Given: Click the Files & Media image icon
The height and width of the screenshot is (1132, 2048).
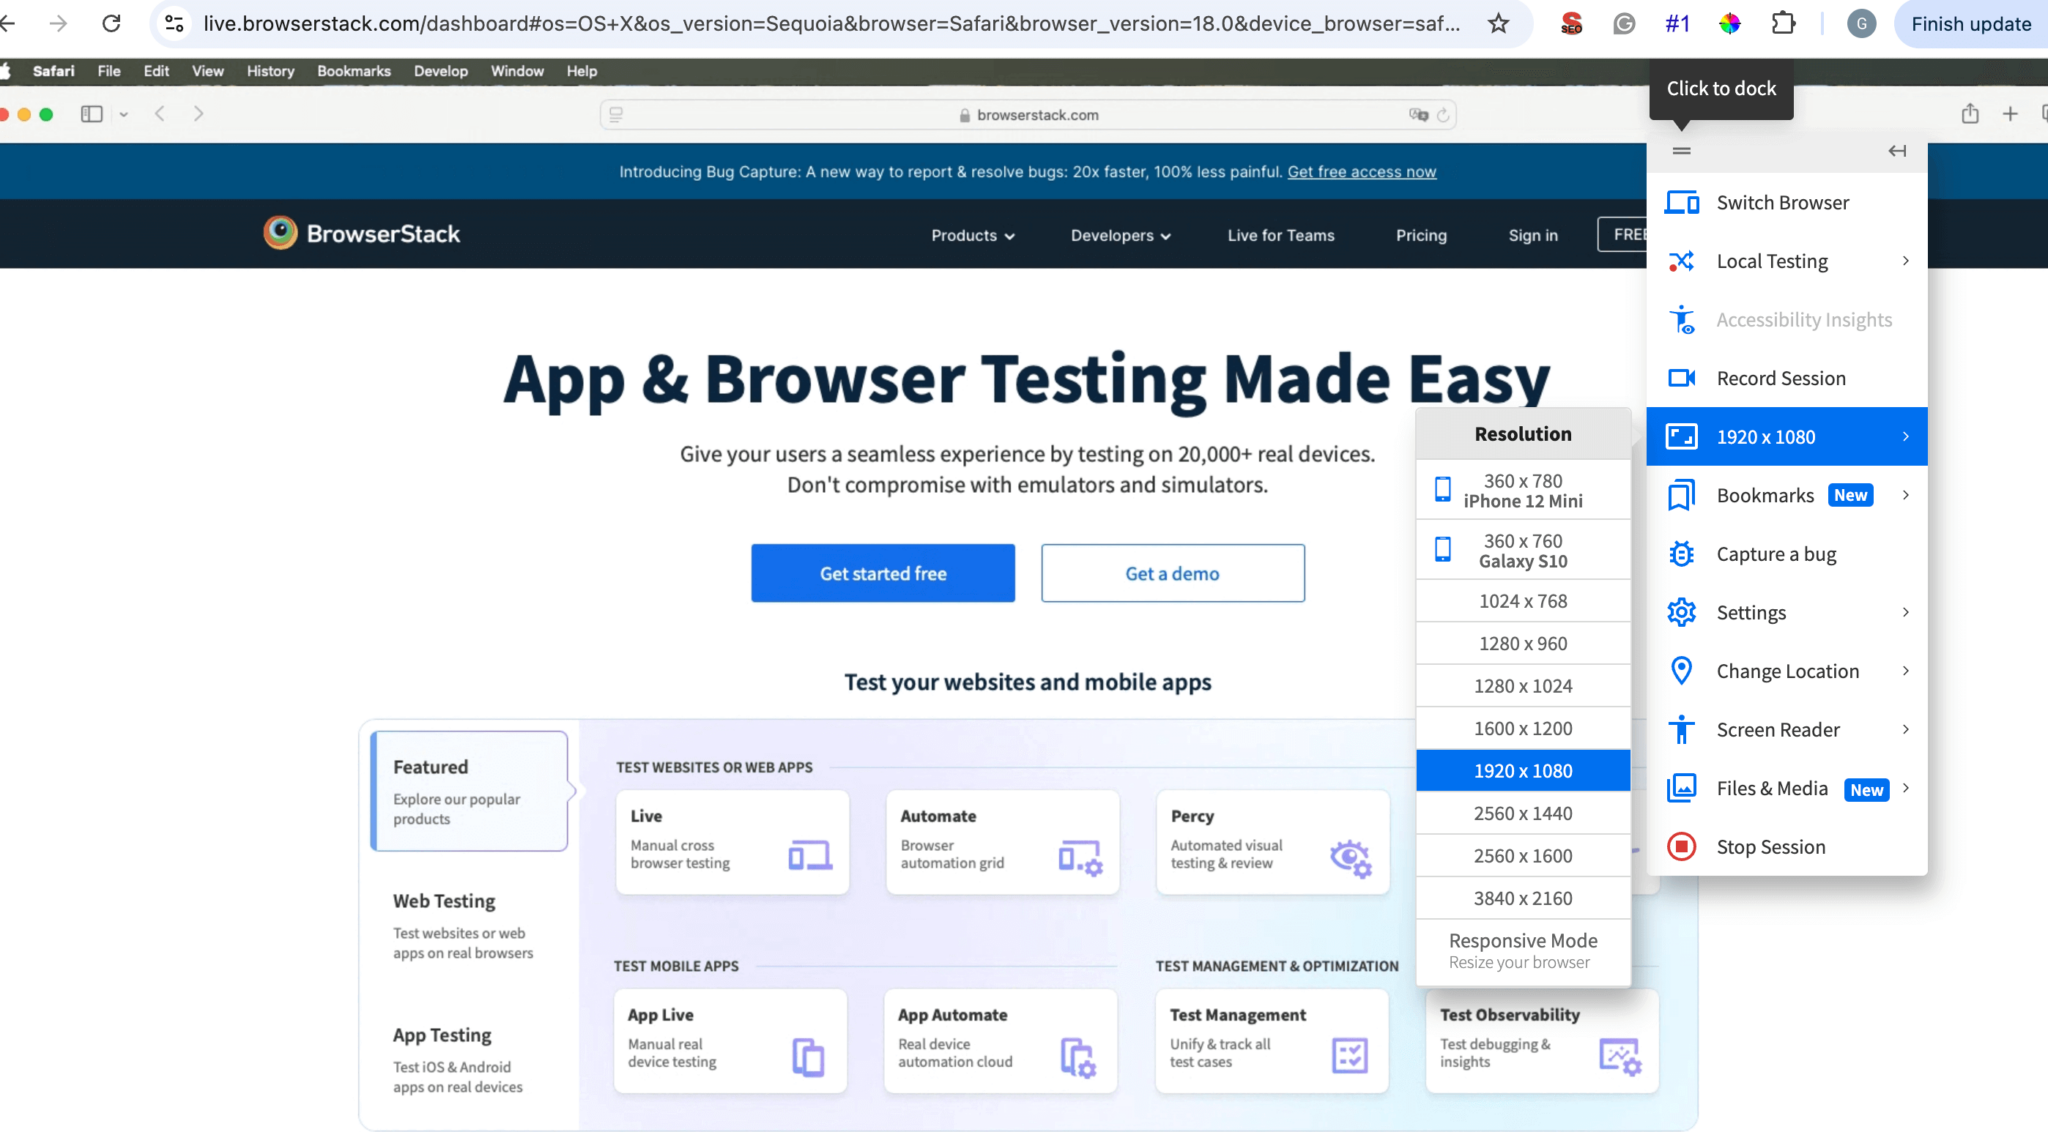Looking at the screenshot, I should point(1681,788).
